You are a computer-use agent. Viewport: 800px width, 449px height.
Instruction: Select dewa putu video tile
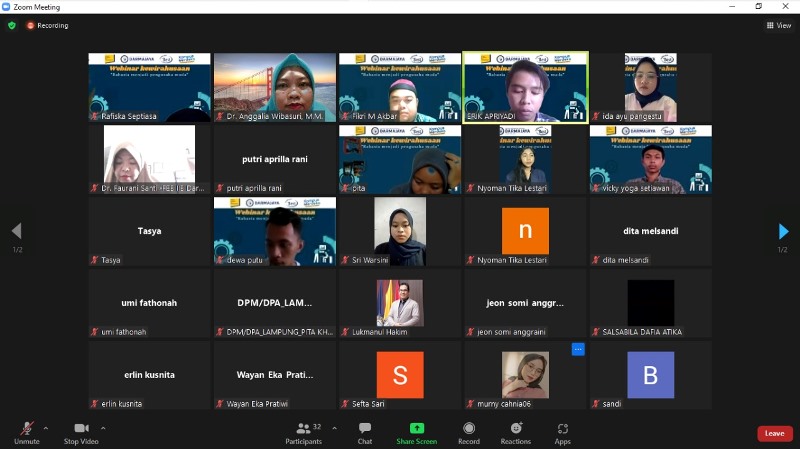tap(275, 231)
